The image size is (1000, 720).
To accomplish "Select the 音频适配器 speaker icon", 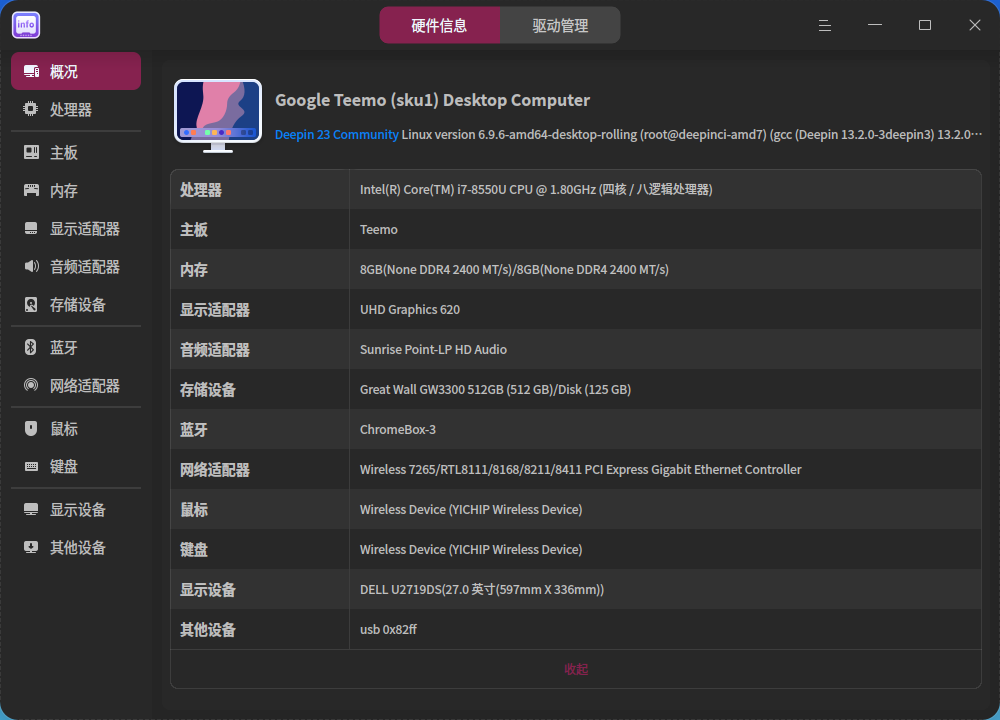I will [31, 267].
